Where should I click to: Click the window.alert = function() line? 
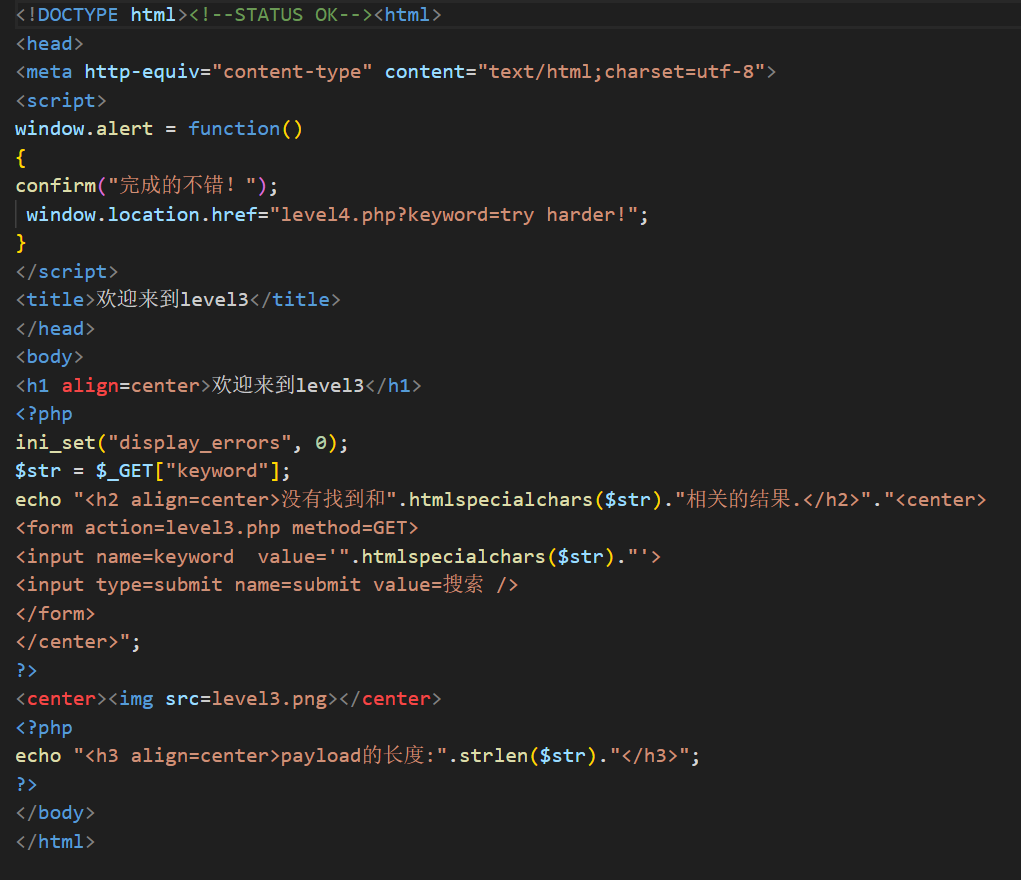159,129
